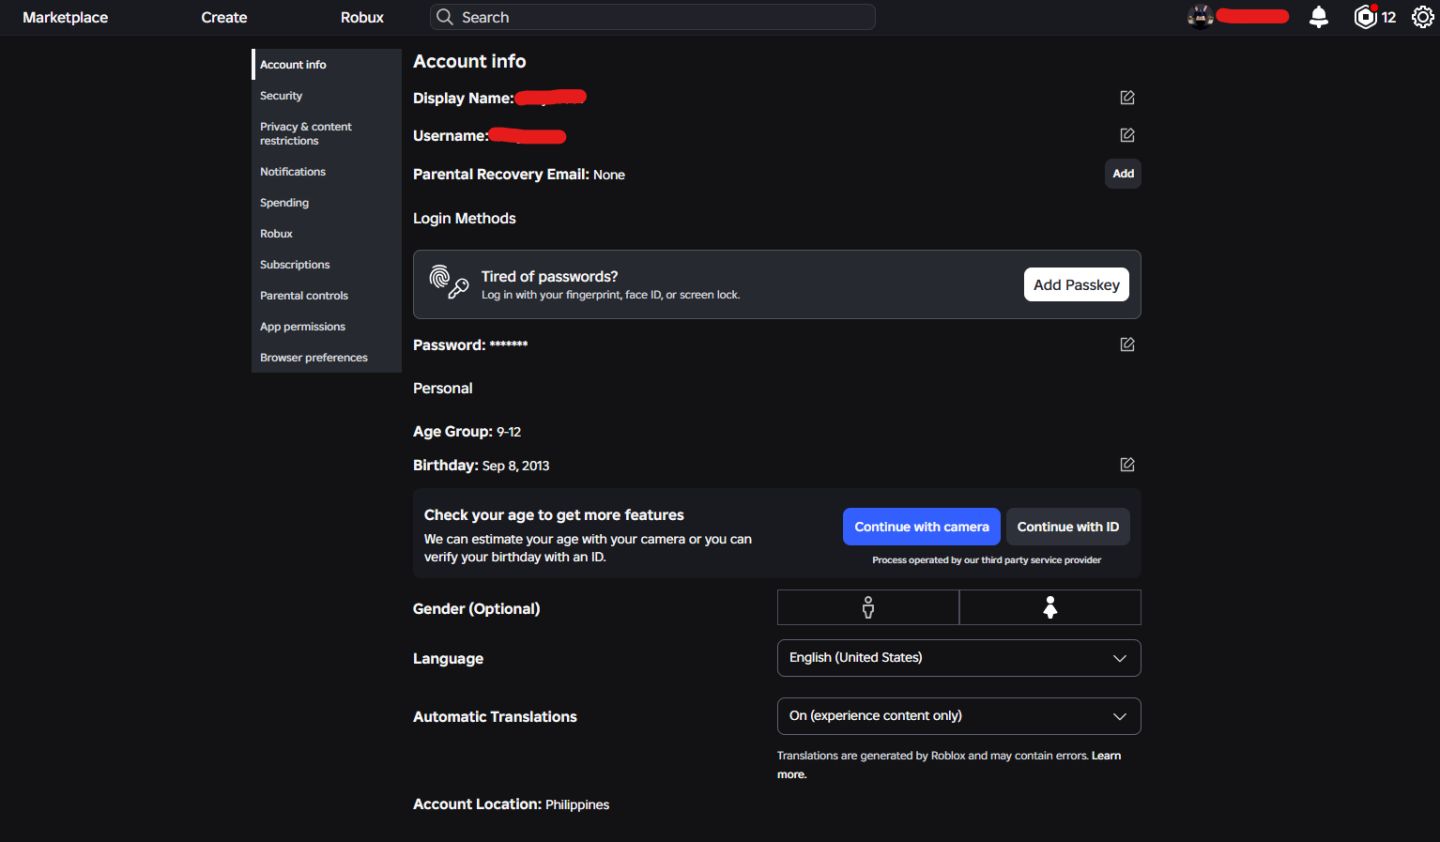Open the Parental controls tab
The height and width of the screenshot is (842, 1440).
[327, 295]
